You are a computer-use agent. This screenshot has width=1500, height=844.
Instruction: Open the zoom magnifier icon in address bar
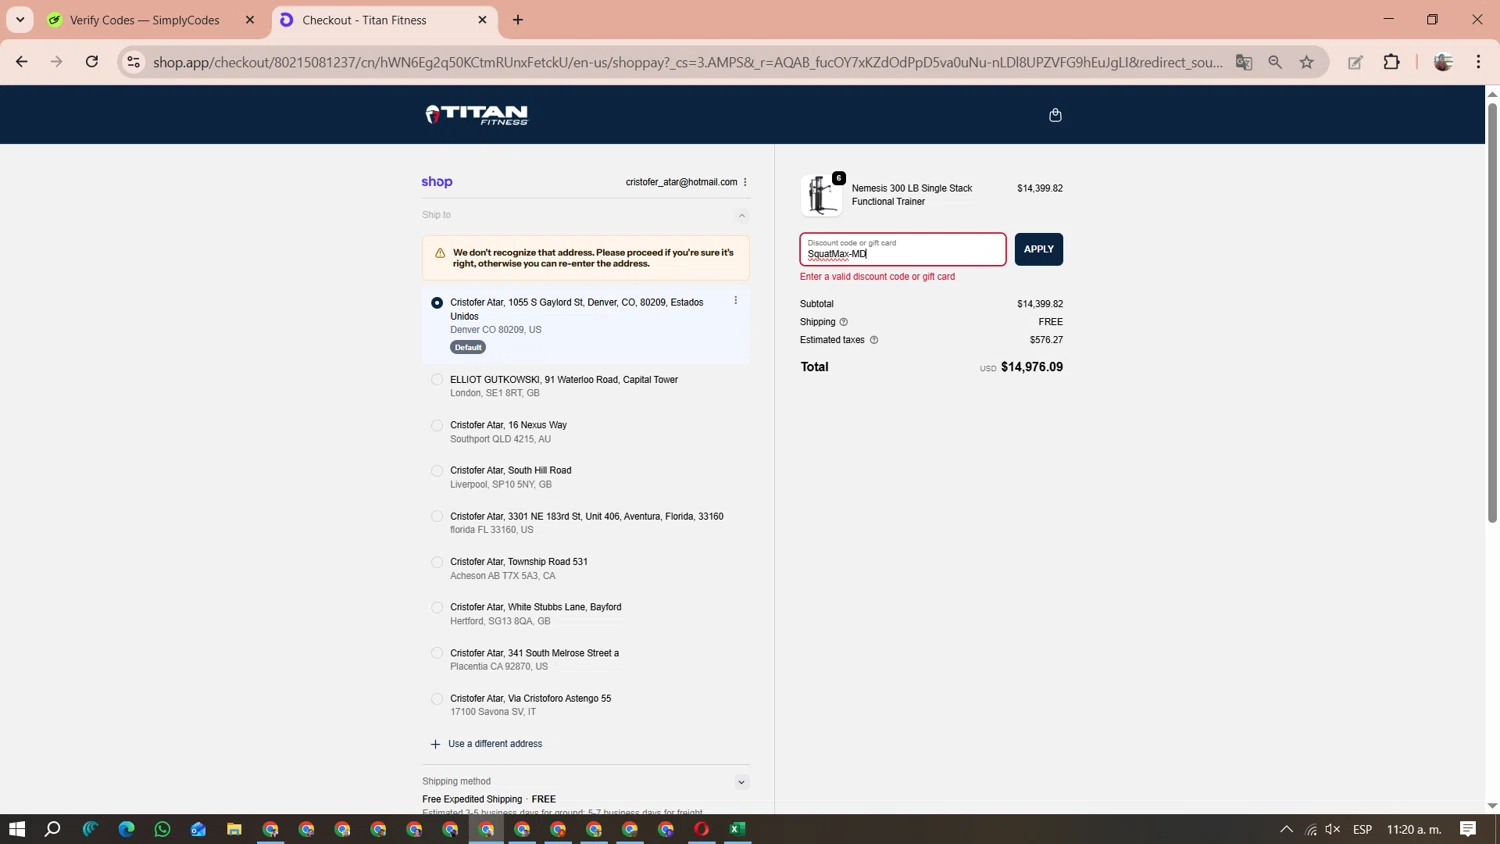[1275, 62]
